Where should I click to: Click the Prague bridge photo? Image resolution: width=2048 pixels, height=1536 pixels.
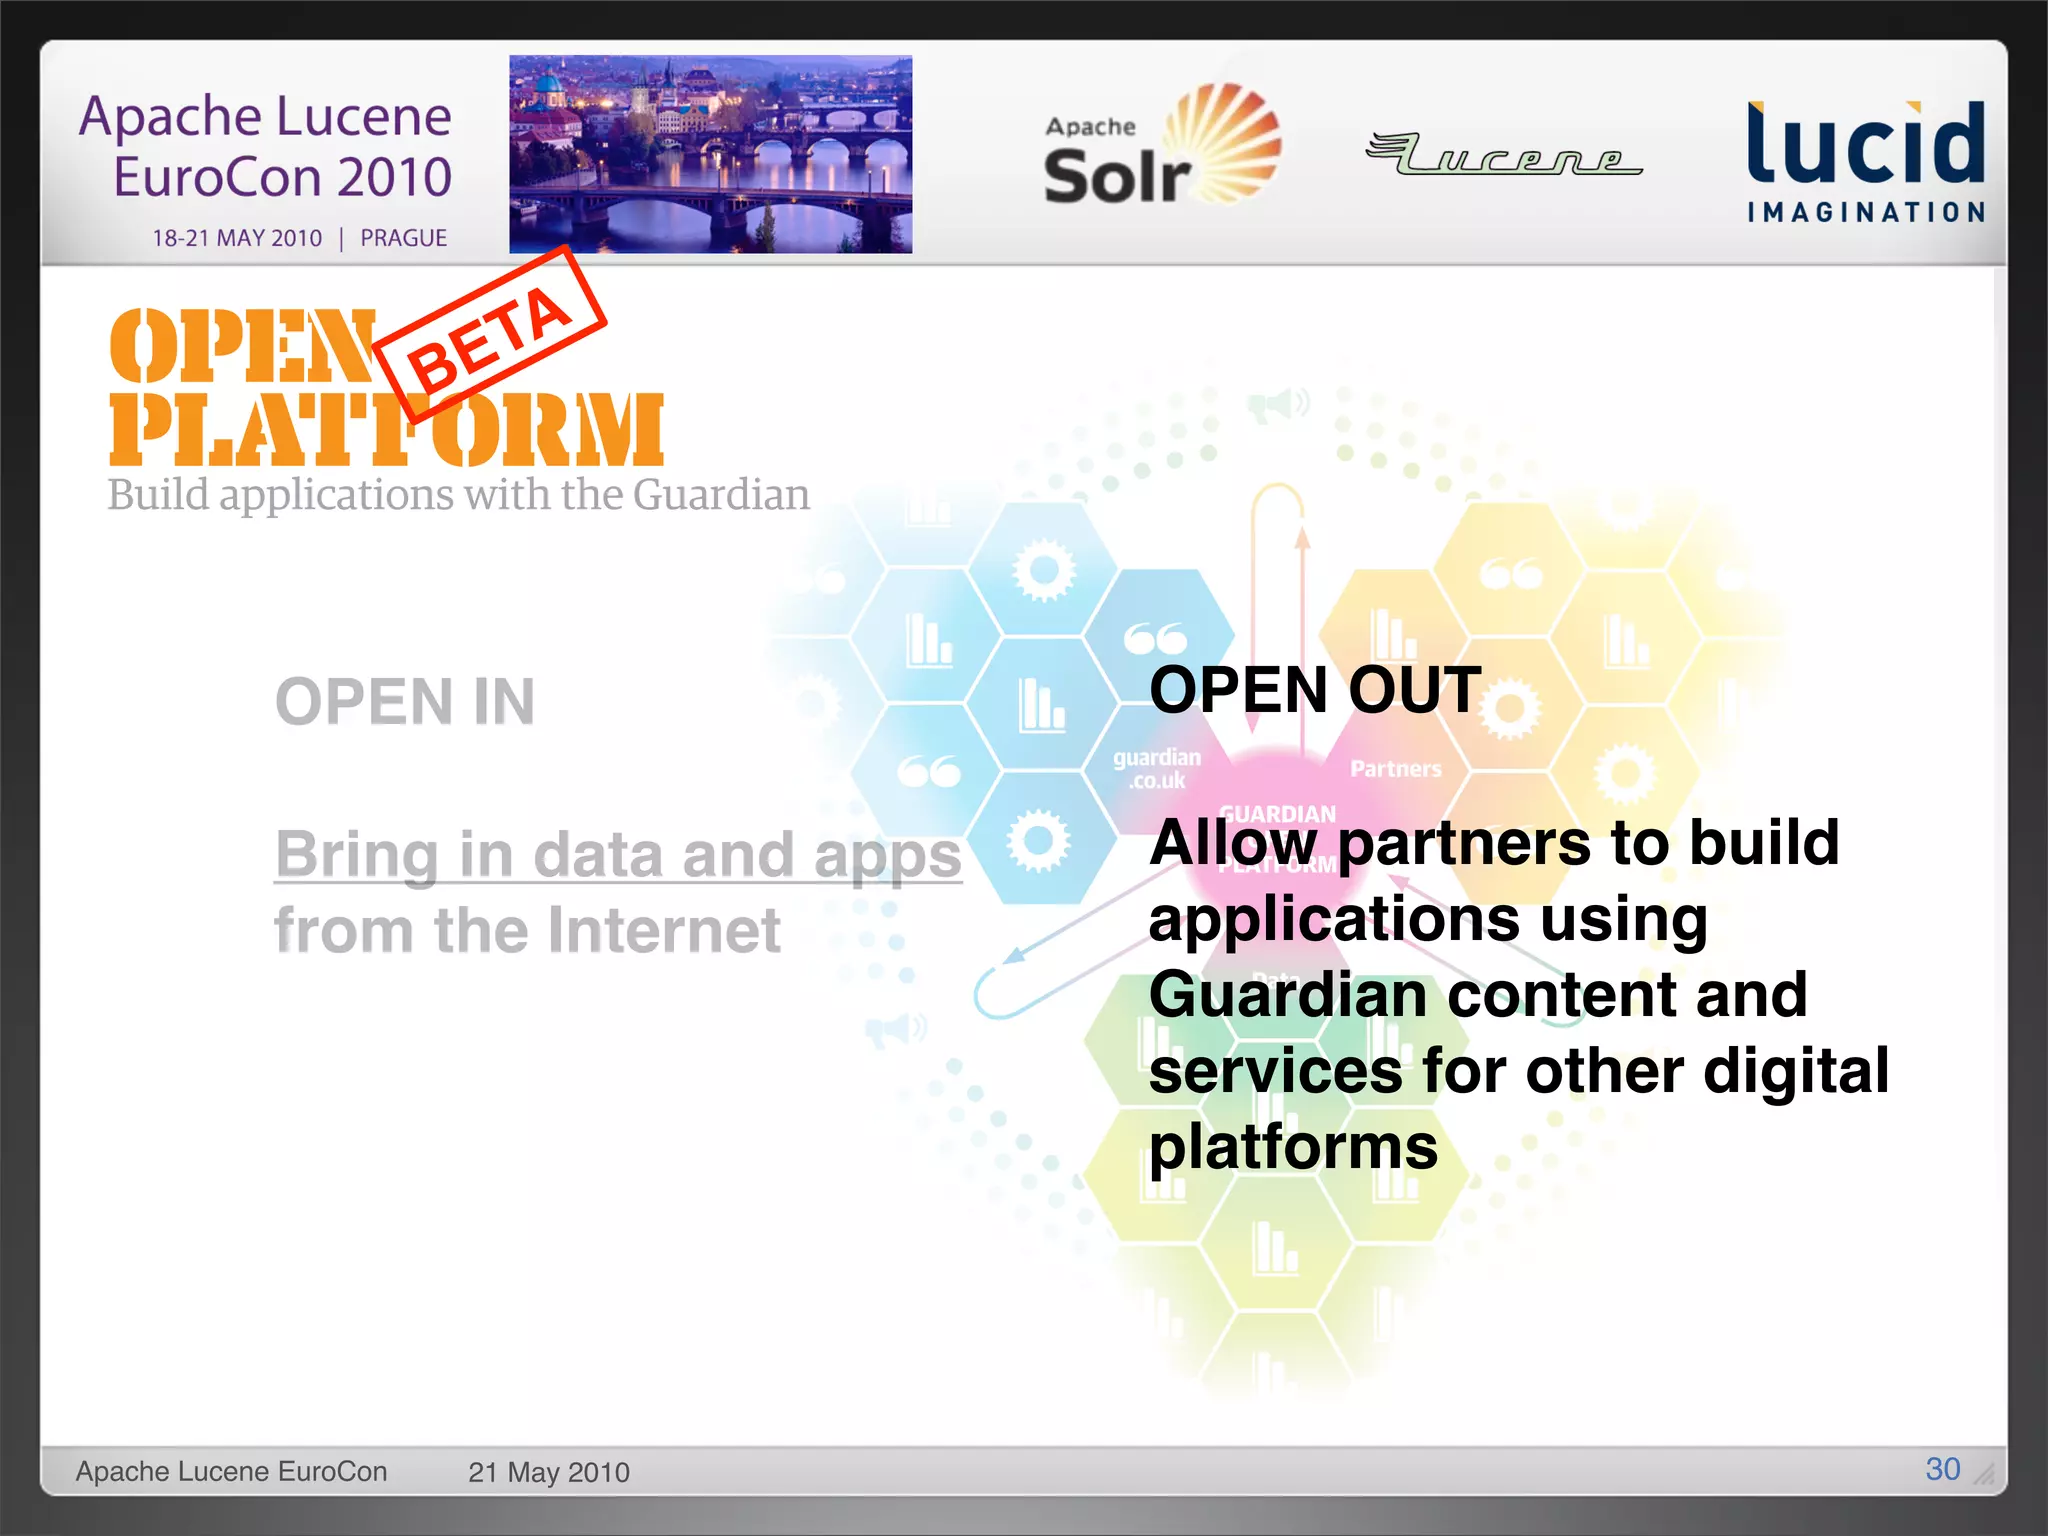tap(710, 154)
